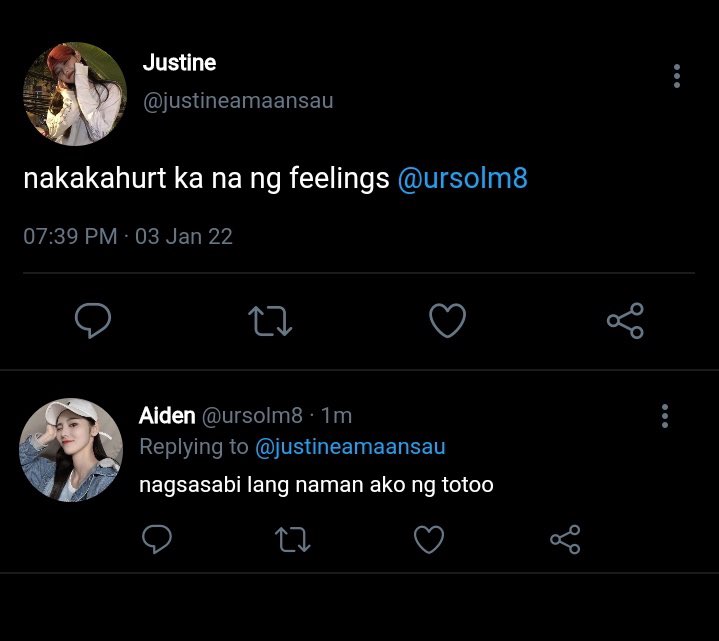Retweet Justine's main tweet

pos(270,321)
